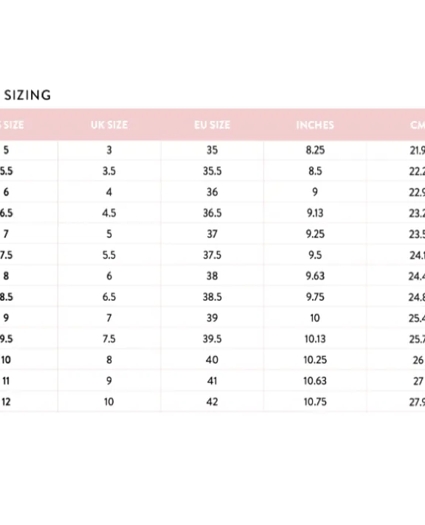Select the UK size 3.5 cell
Screen dimensions: 425x525
coord(109,171)
